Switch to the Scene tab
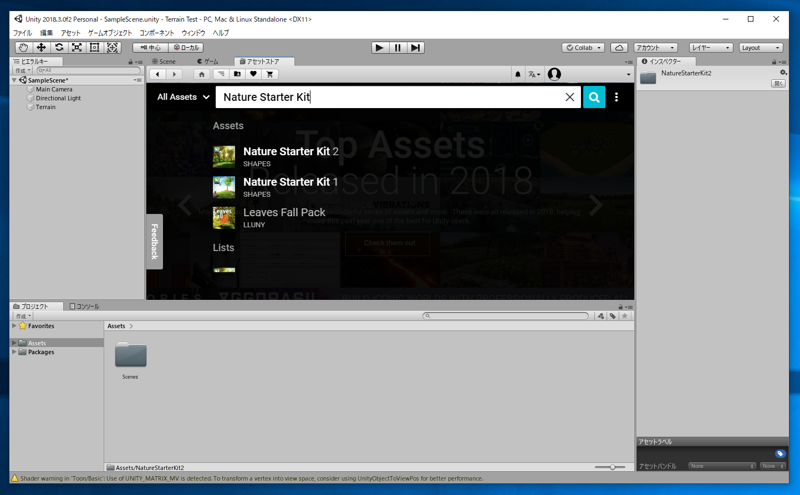 (x=164, y=61)
